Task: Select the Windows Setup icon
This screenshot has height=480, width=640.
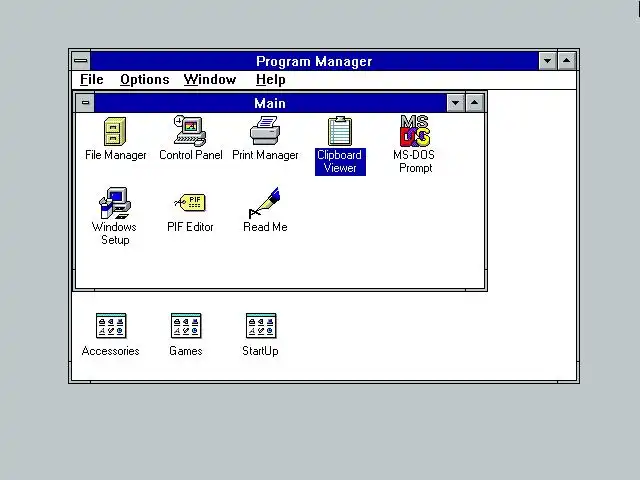Action: [x=115, y=203]
